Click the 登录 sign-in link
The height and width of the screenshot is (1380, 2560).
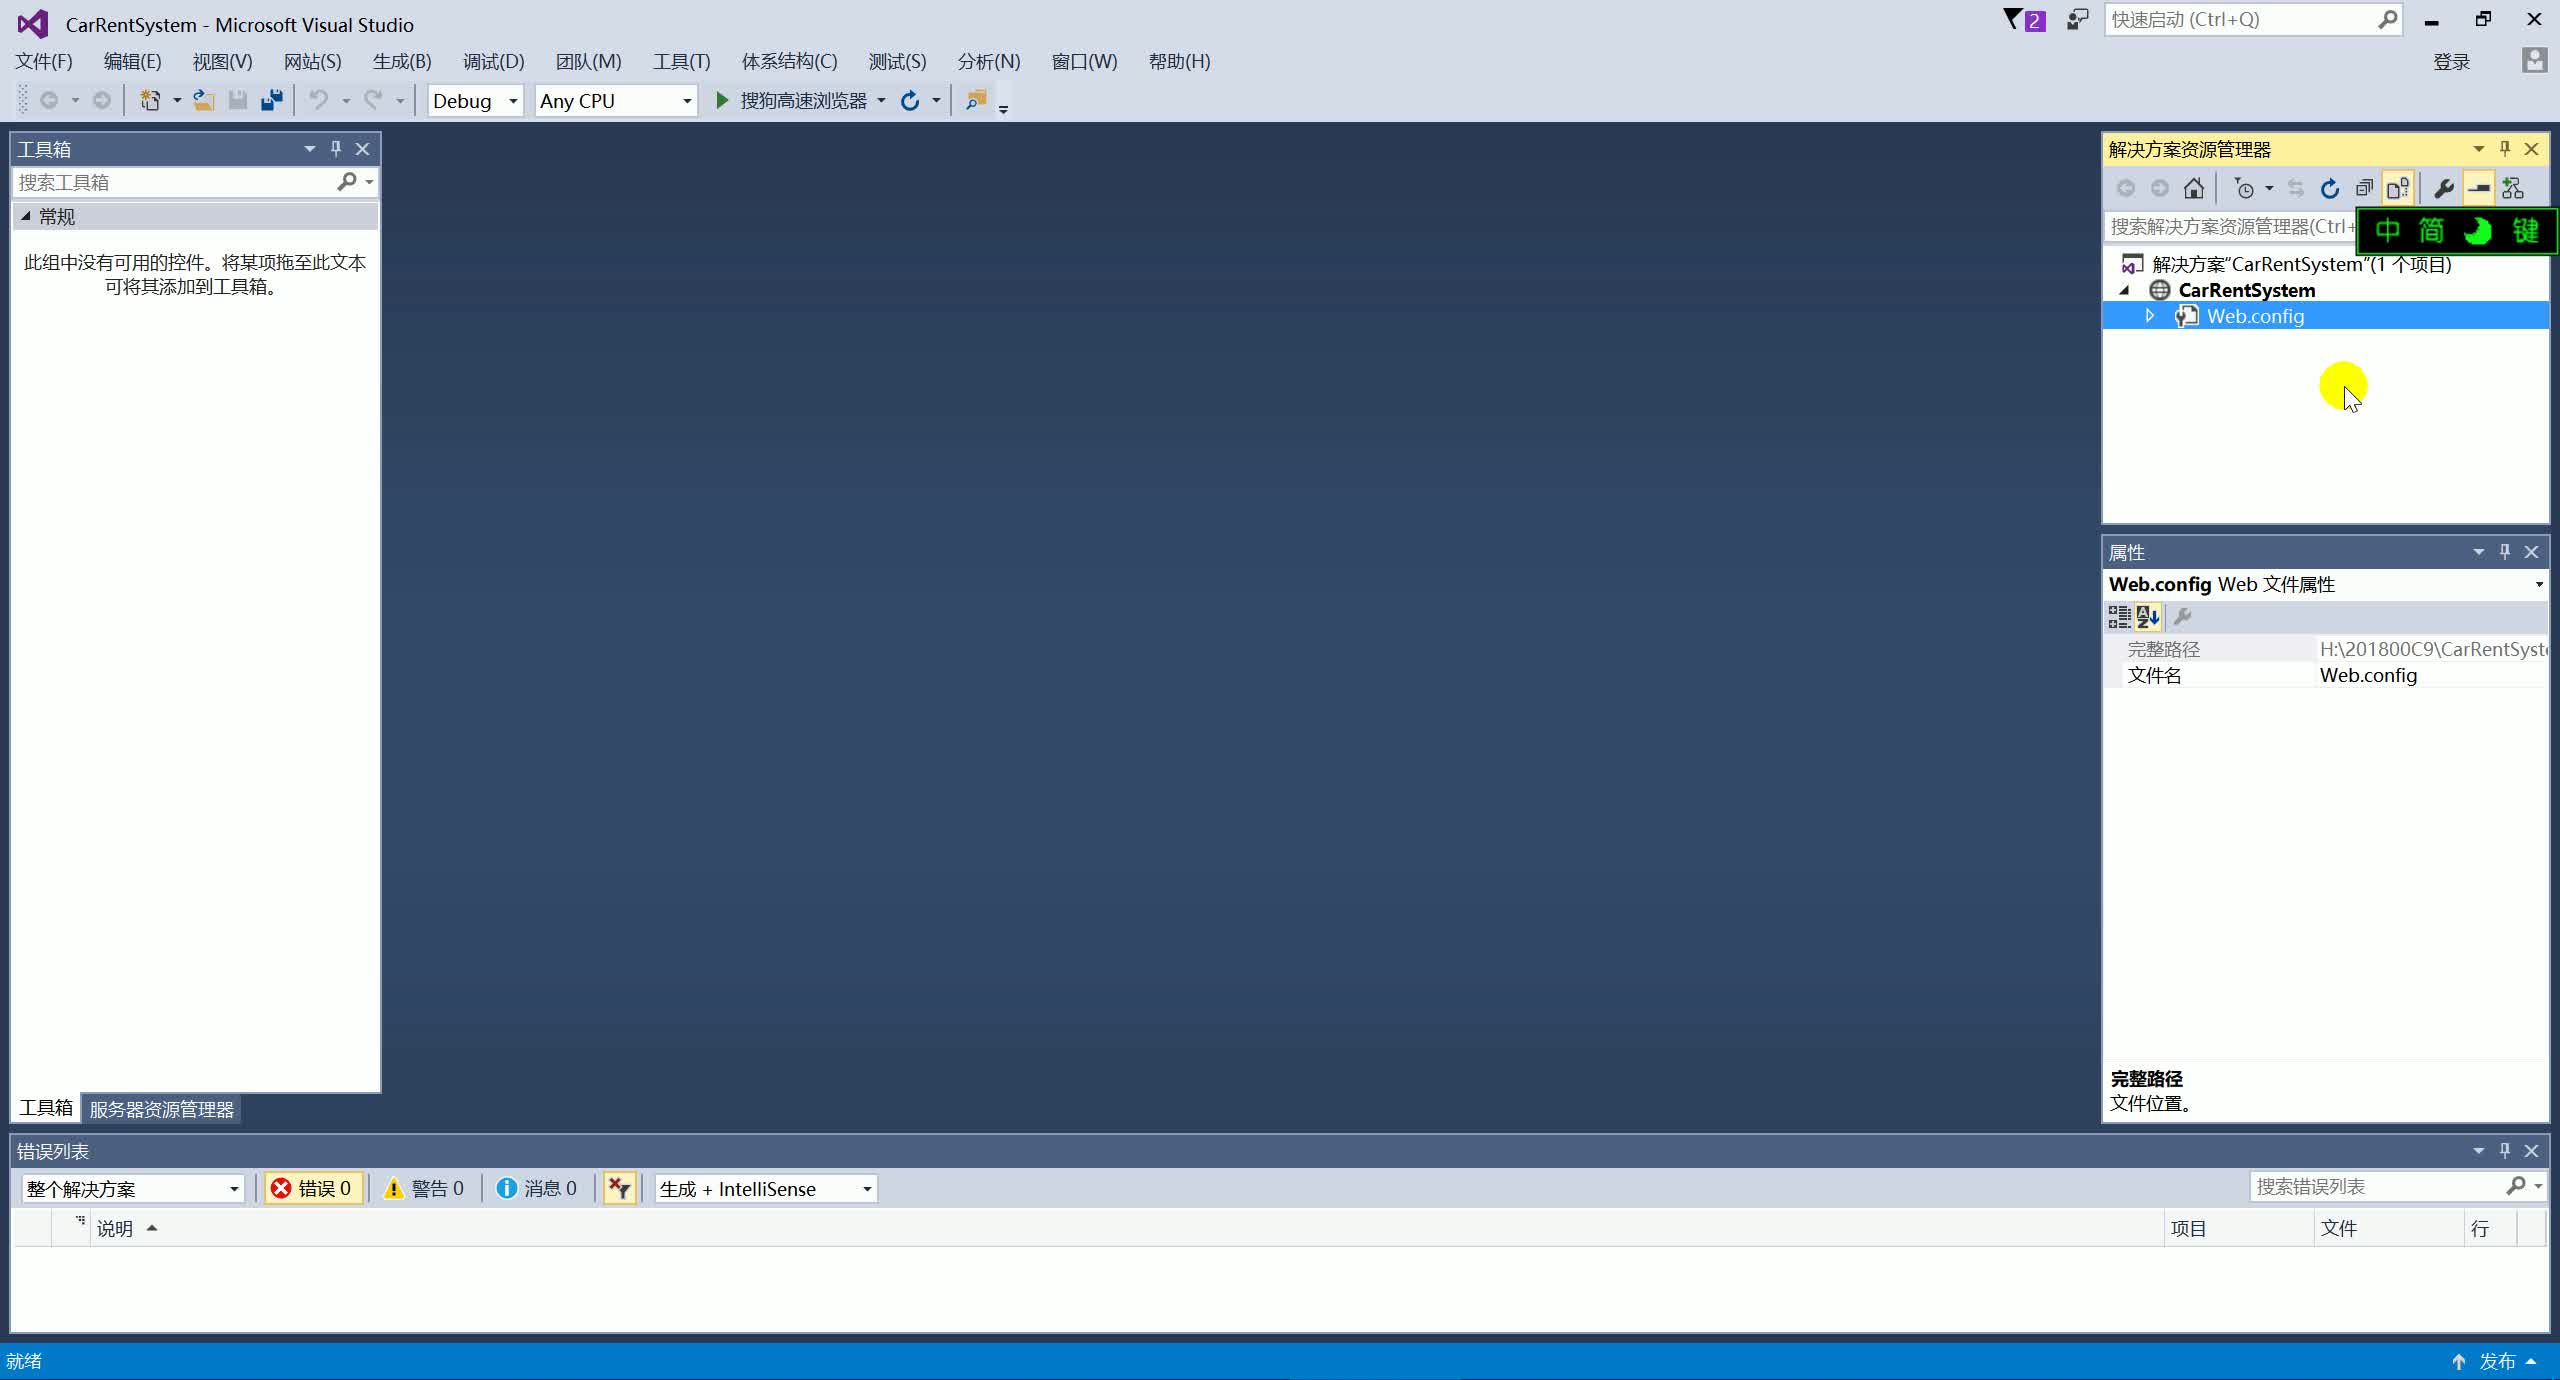click(2451, 62)
